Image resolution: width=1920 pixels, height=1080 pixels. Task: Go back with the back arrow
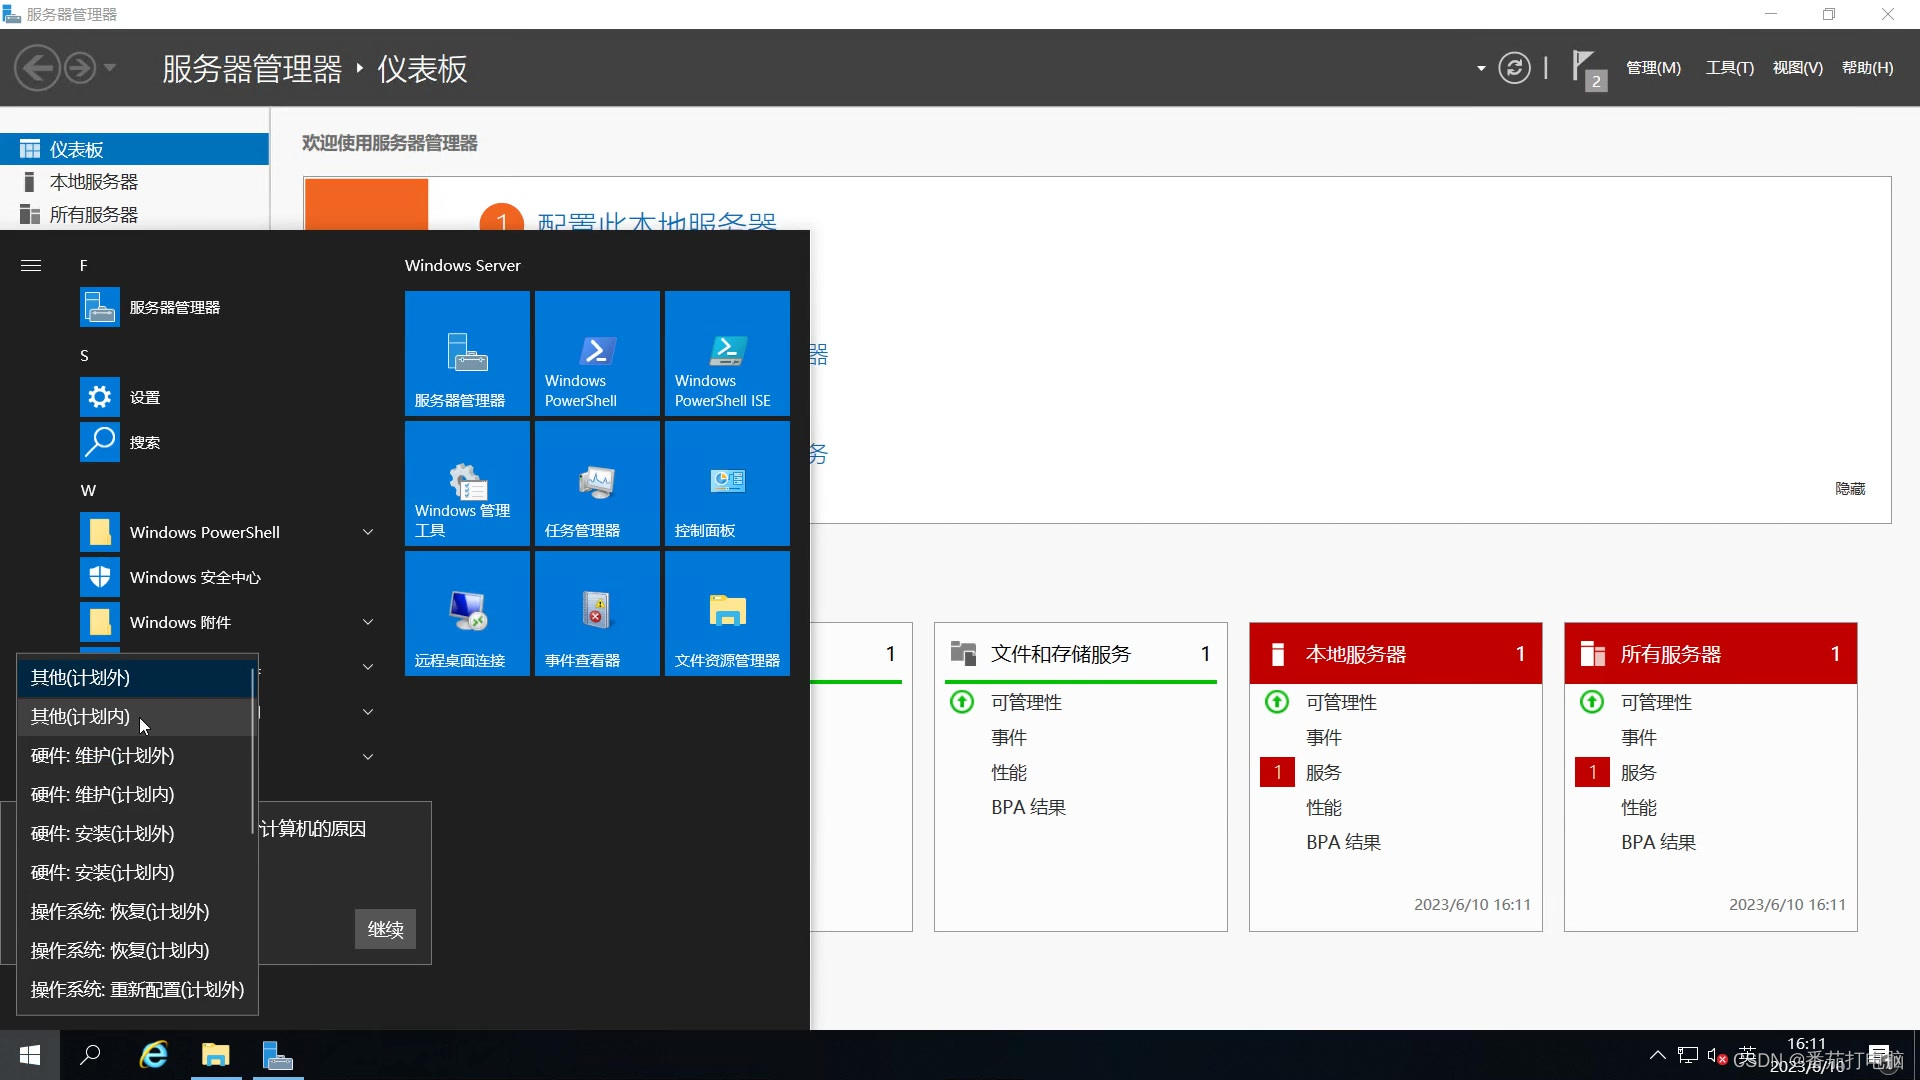37,68
